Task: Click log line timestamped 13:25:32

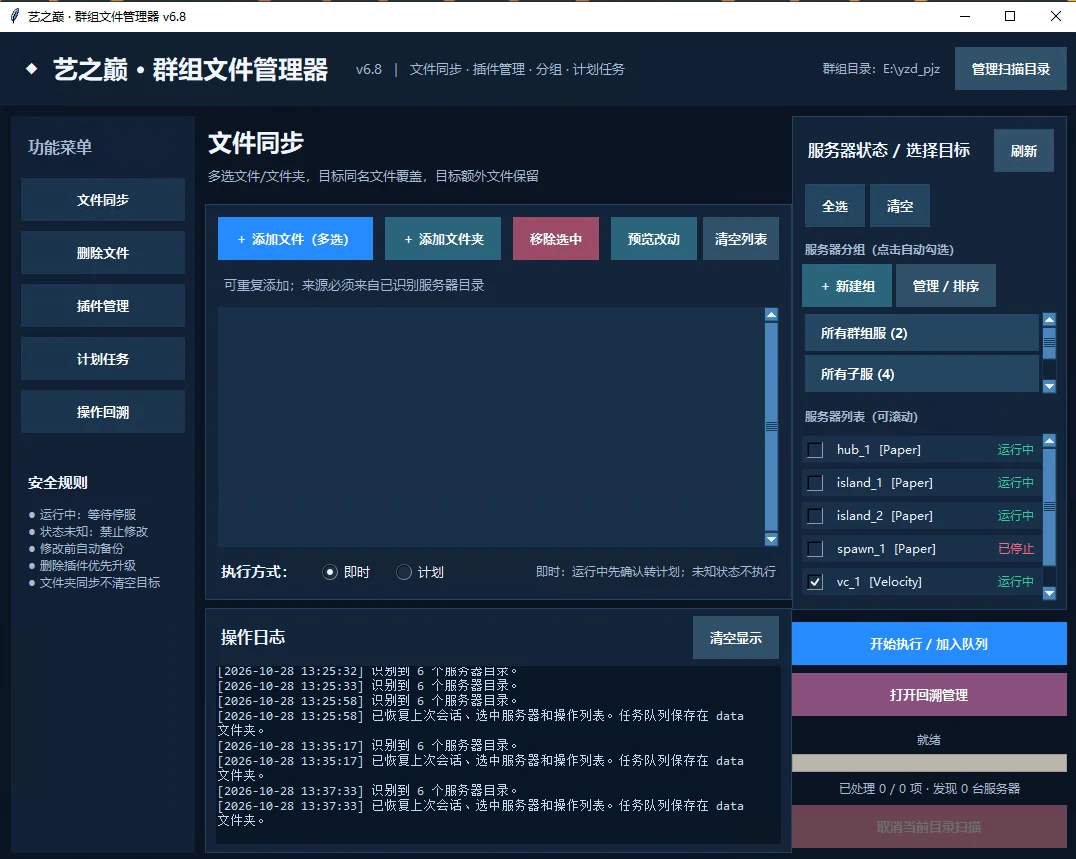Action: (367, 671)
